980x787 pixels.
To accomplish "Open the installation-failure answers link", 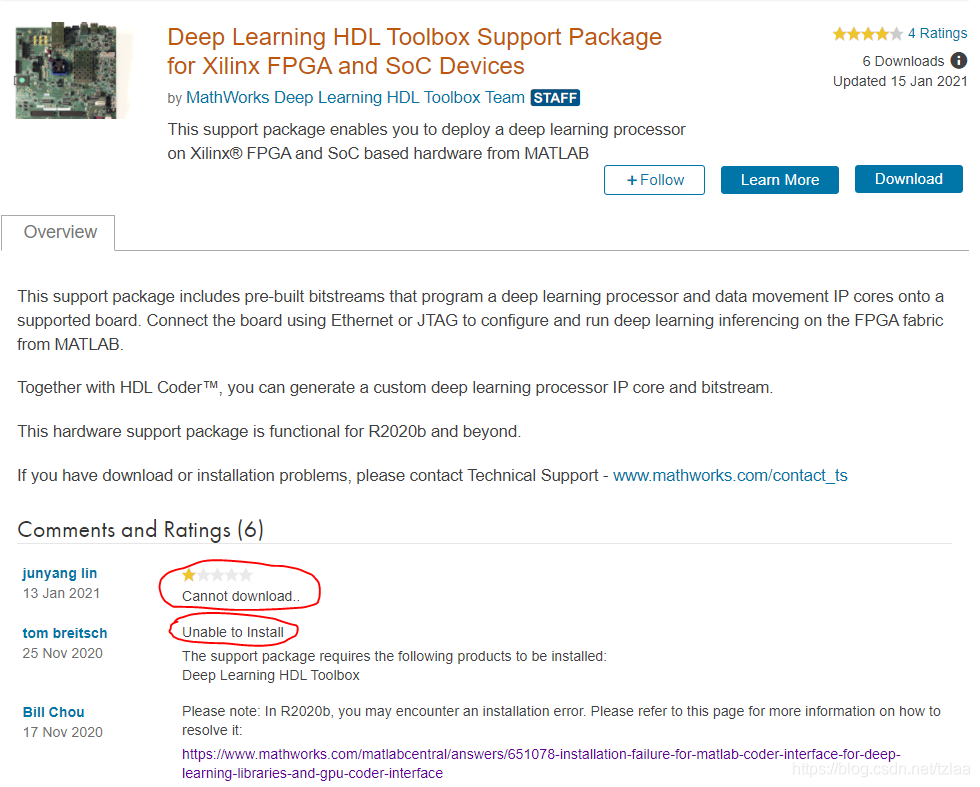I will 541,763.
